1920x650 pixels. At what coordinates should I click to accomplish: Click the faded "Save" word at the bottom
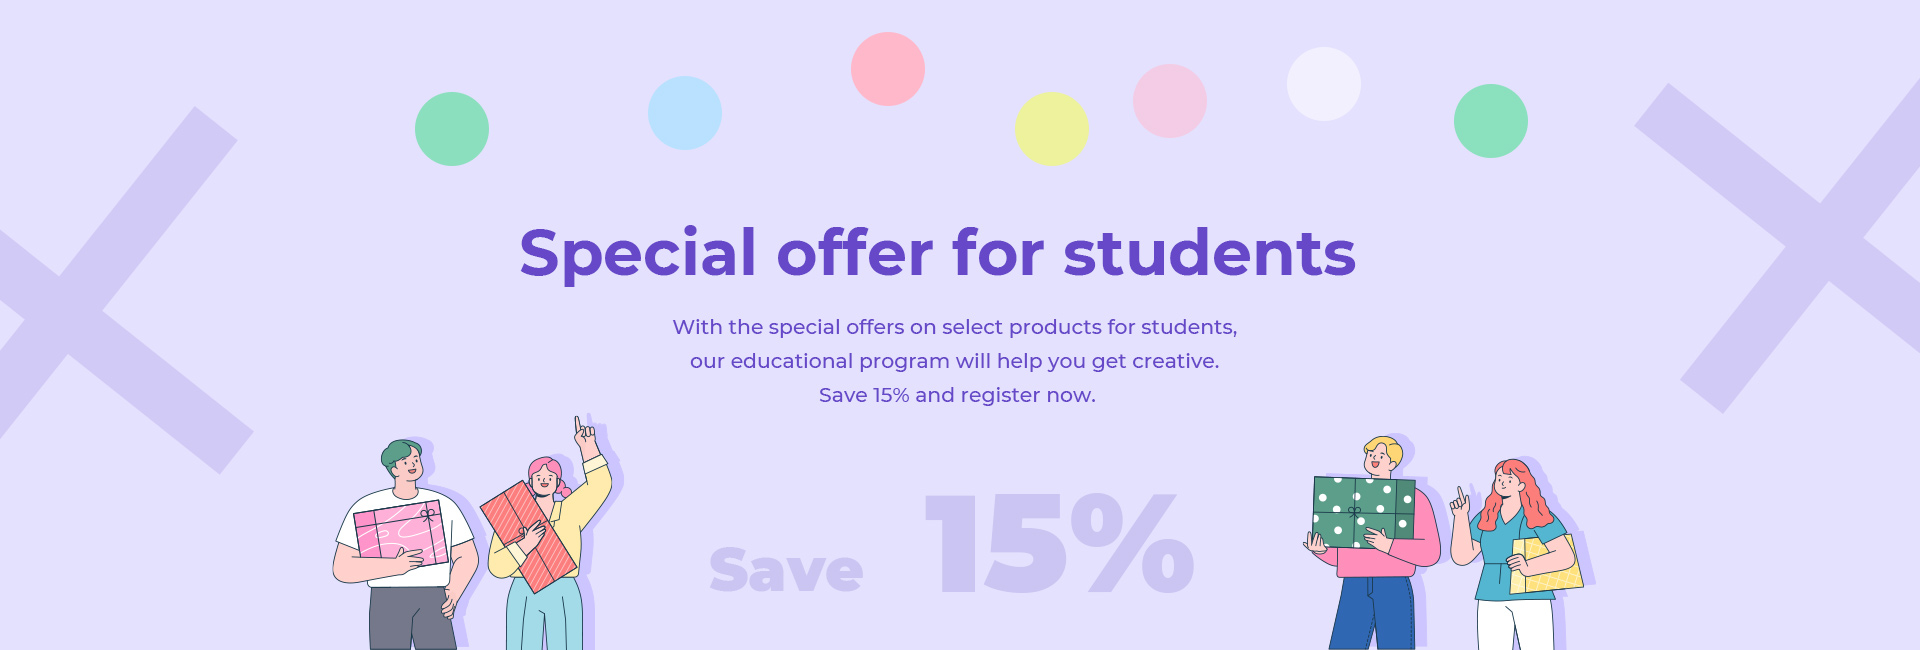[x=786, y=570]
